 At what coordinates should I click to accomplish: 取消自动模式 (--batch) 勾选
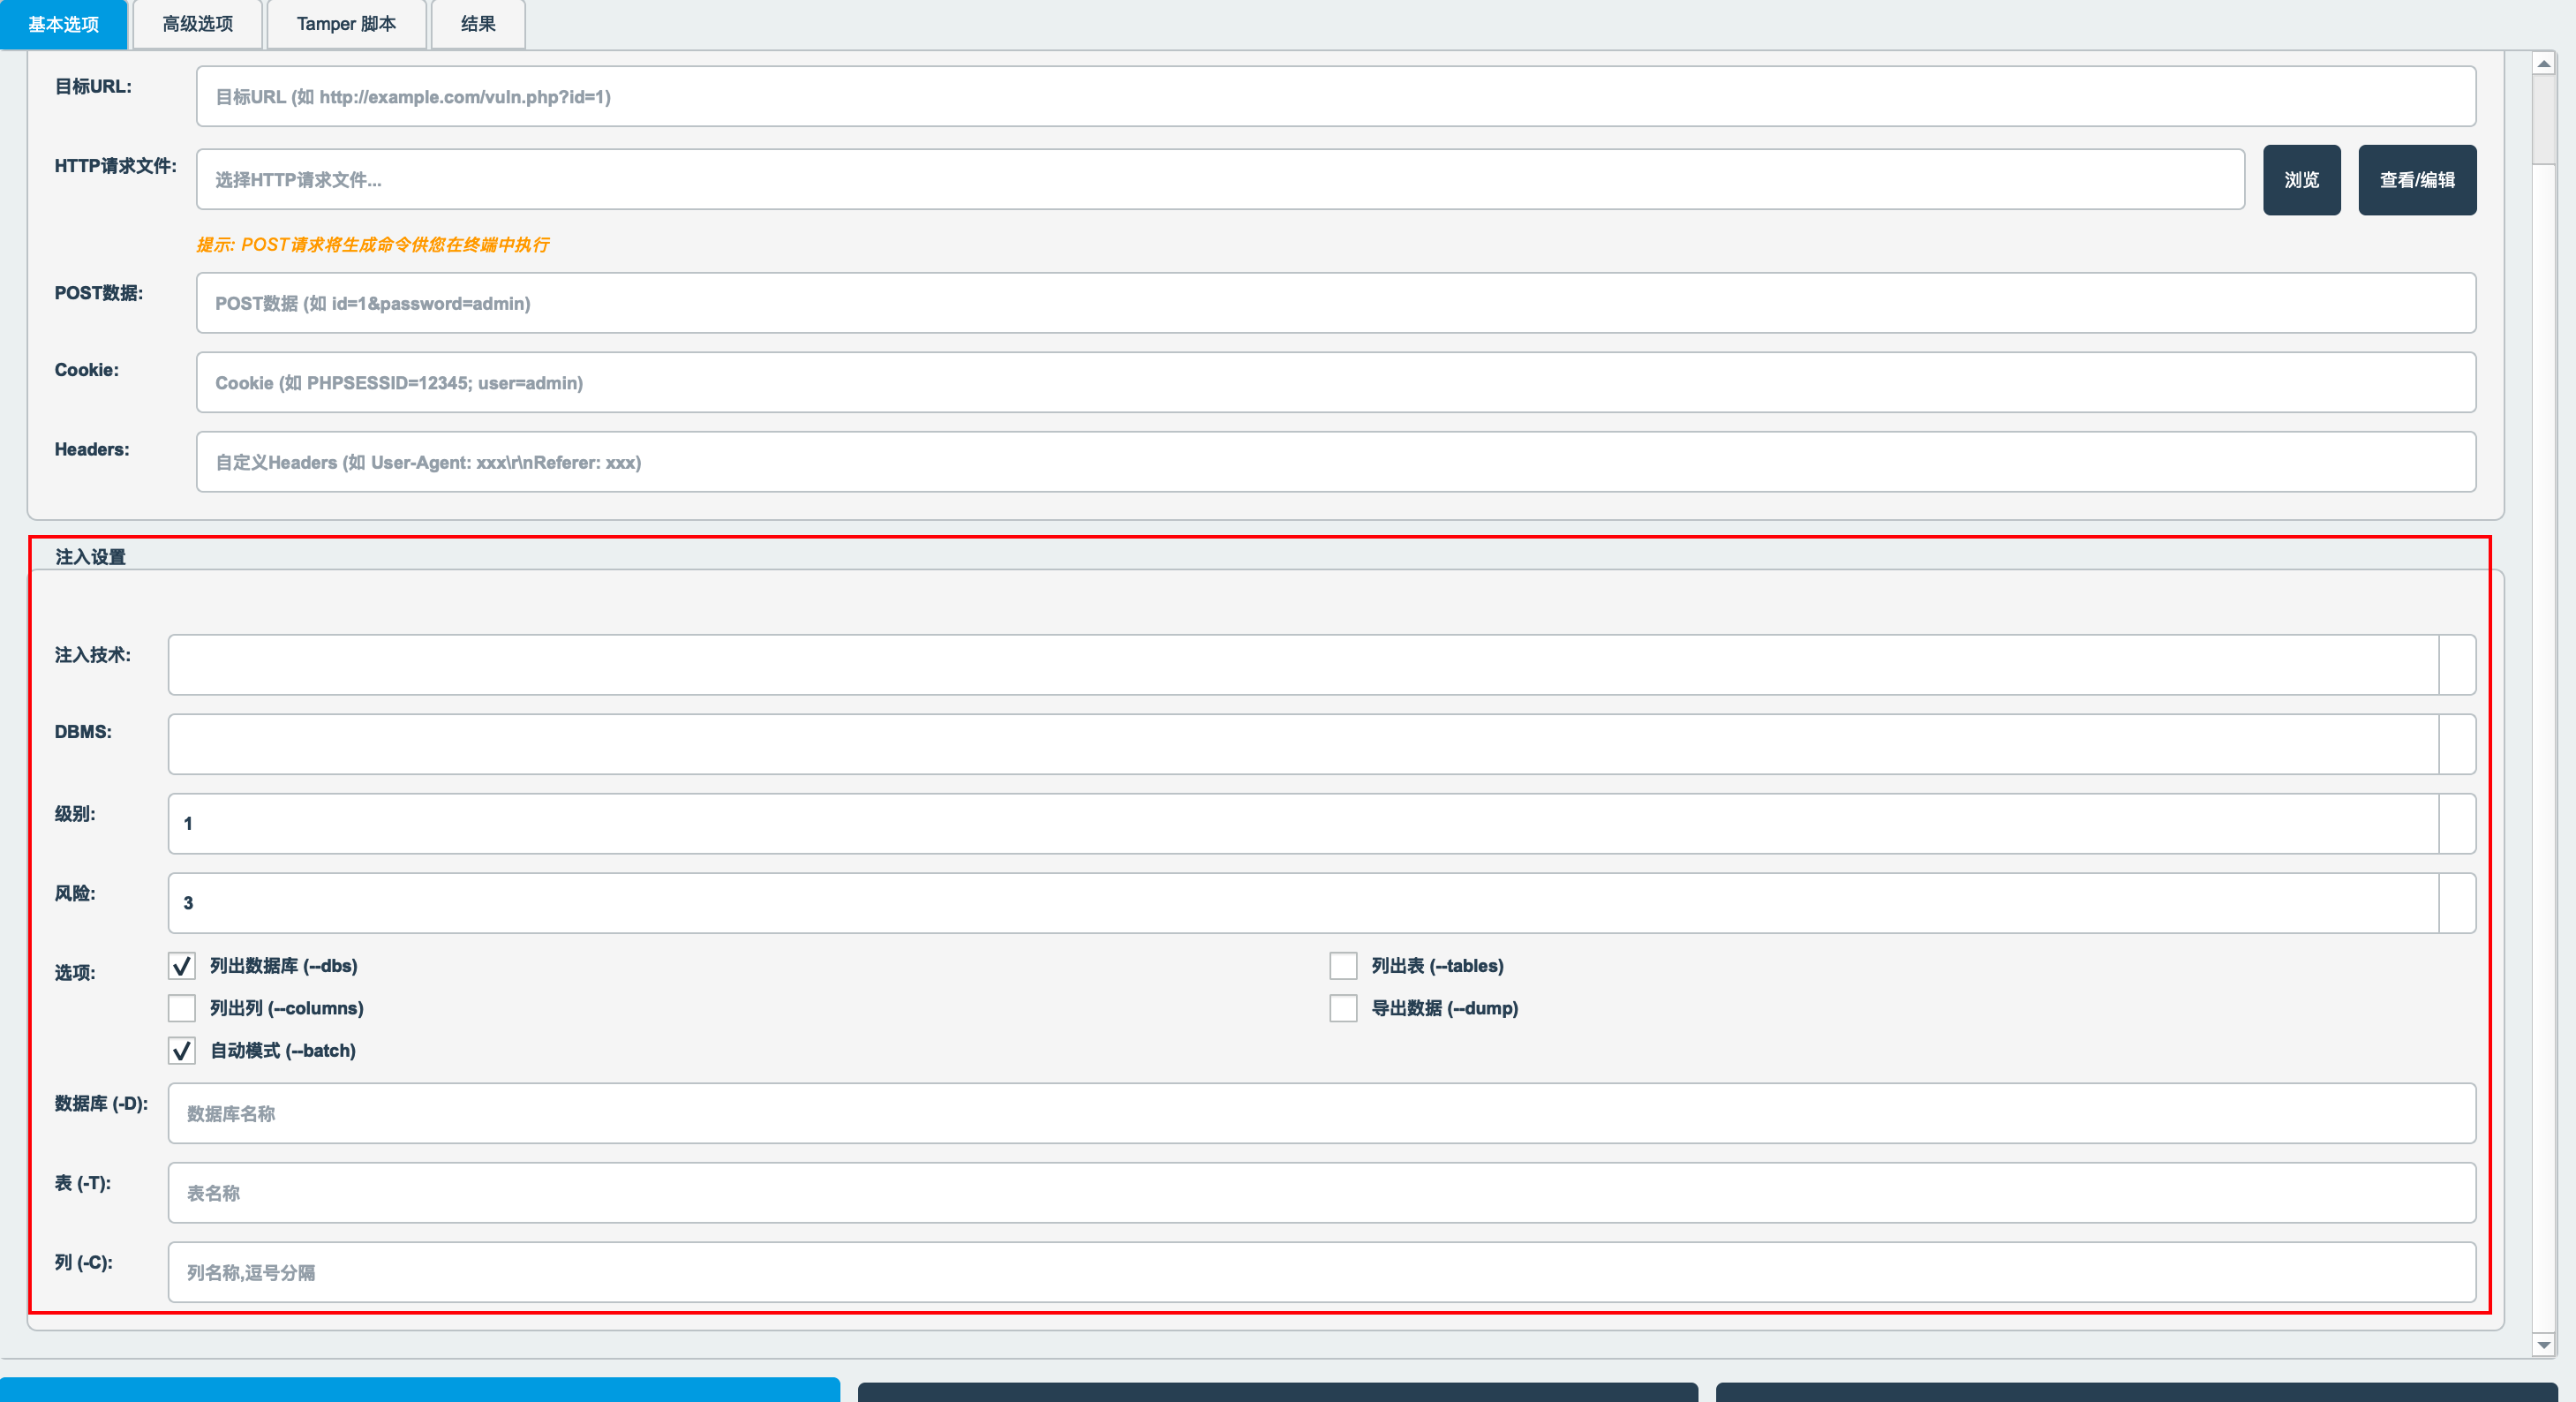click(181, 1051)
